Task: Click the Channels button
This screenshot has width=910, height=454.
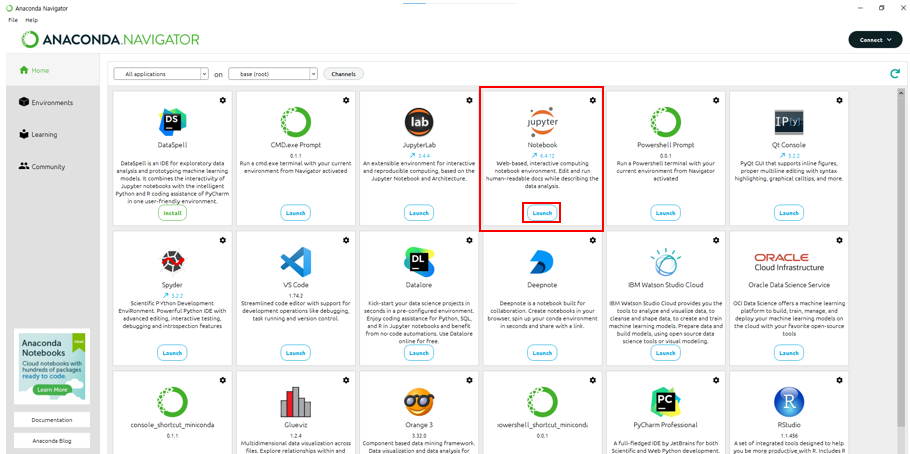Action: [x=344, y=74]
